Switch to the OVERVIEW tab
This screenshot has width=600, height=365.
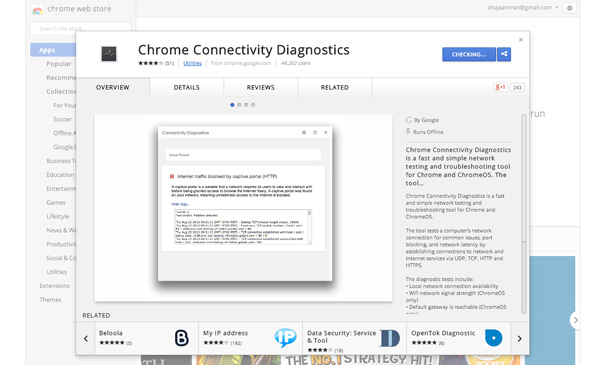pos(112,87)
